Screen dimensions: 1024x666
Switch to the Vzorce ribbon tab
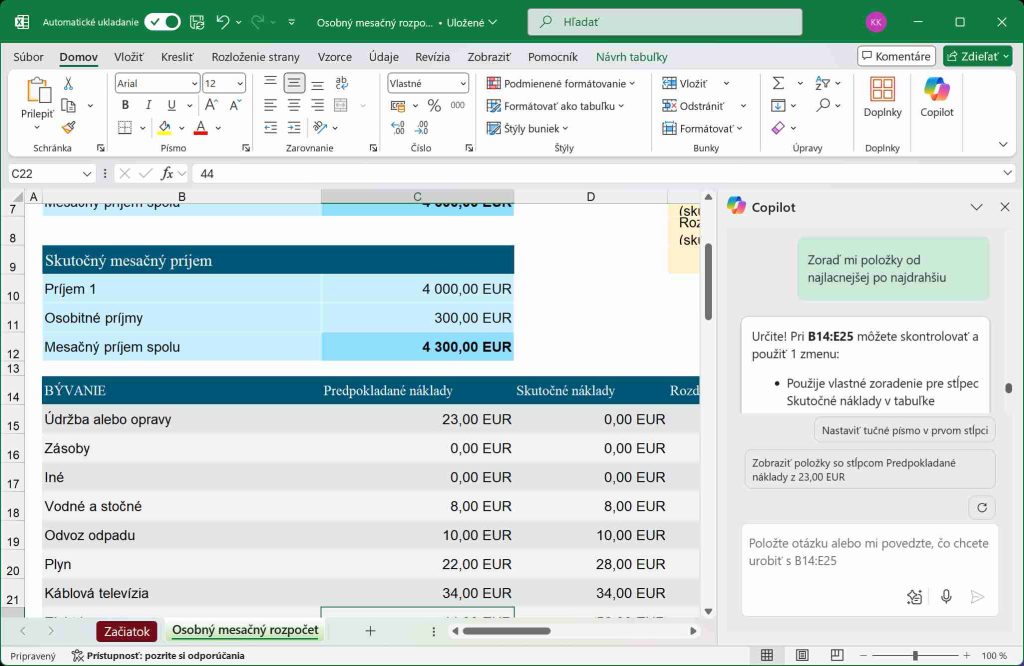pyautogui.click(x=335, y=57)
